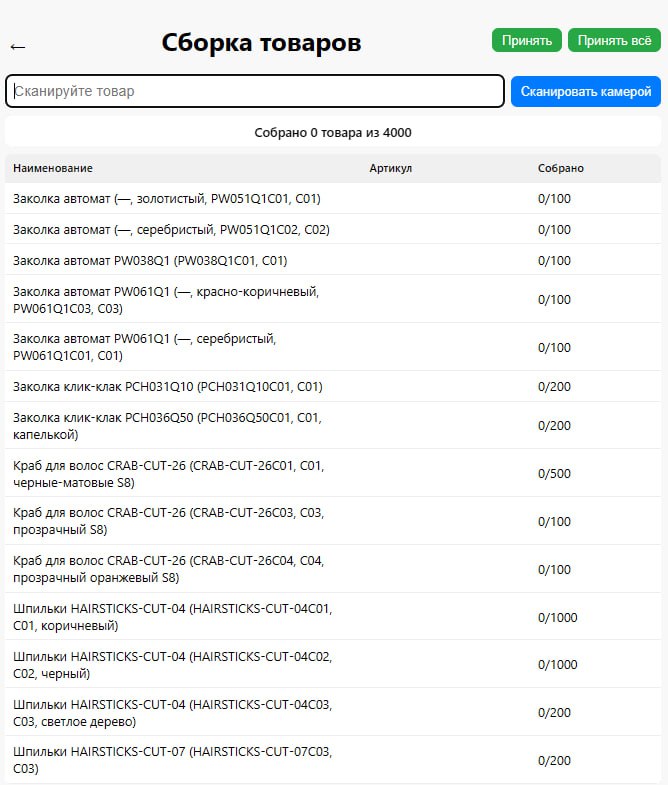Select row Заколка клик-клак PCH031Q10
Image resolution: width=668 pixels, height=785 pixels.
[x=333, y=386]
